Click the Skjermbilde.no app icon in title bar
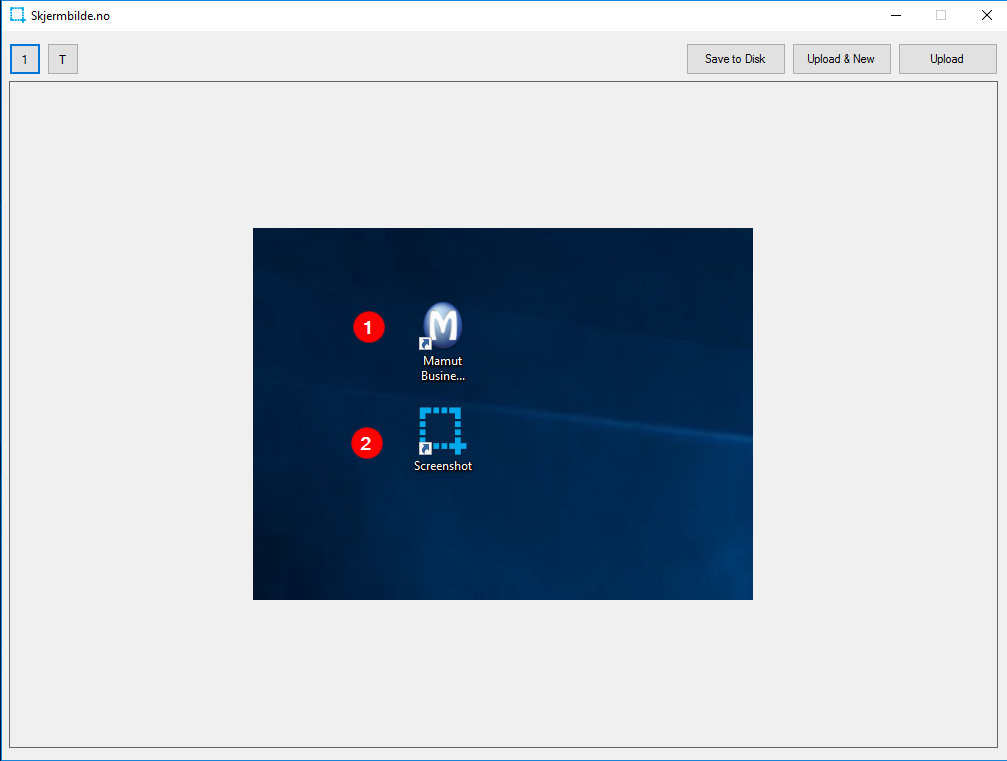The width and height of the screenshot is (1007, 761). [x=17, y=15]
